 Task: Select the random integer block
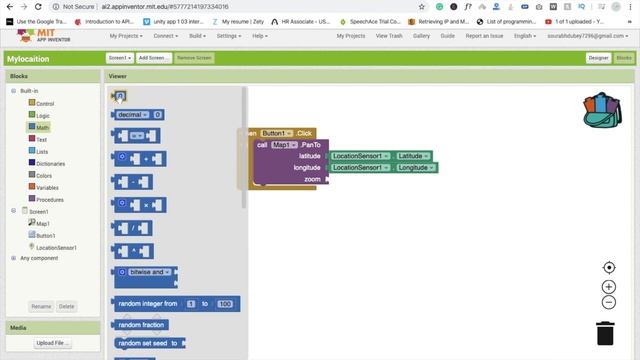tap(177, 304)
